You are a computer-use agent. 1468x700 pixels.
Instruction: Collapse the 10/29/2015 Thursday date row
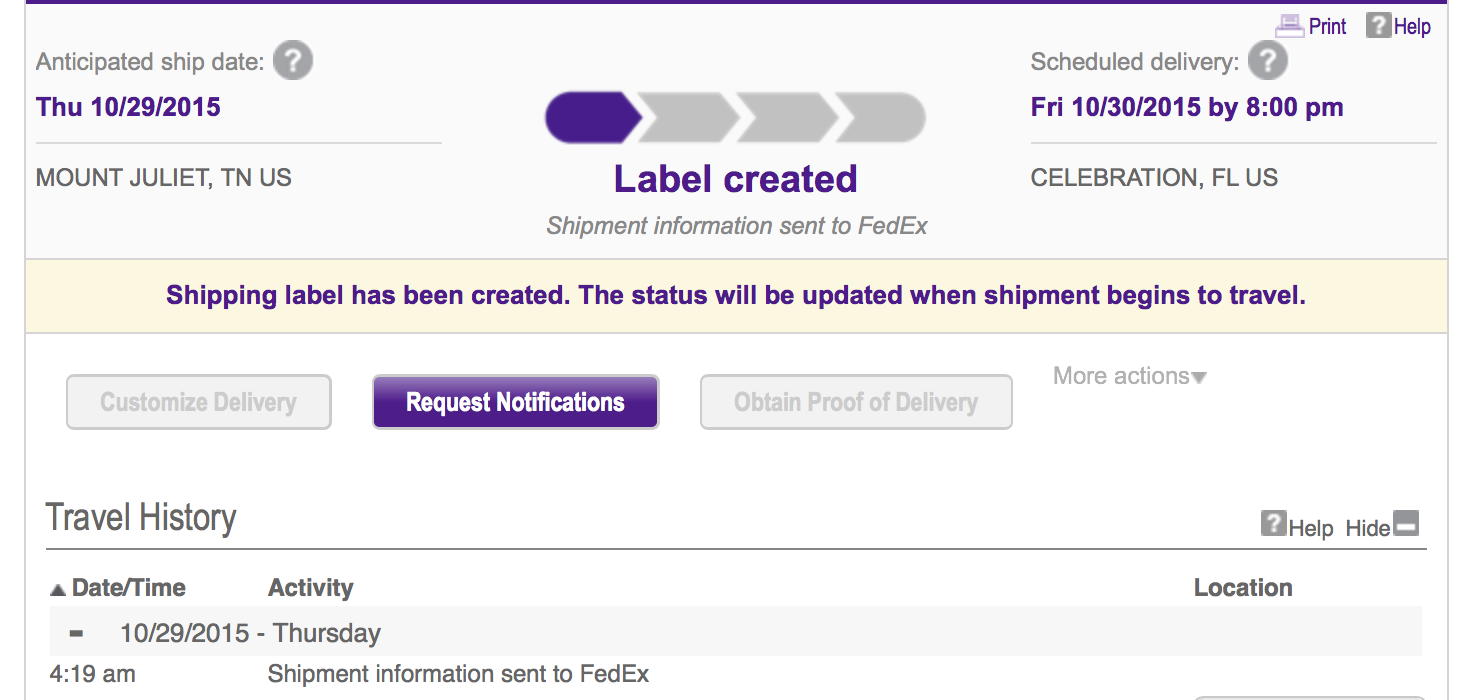[76, 634]
